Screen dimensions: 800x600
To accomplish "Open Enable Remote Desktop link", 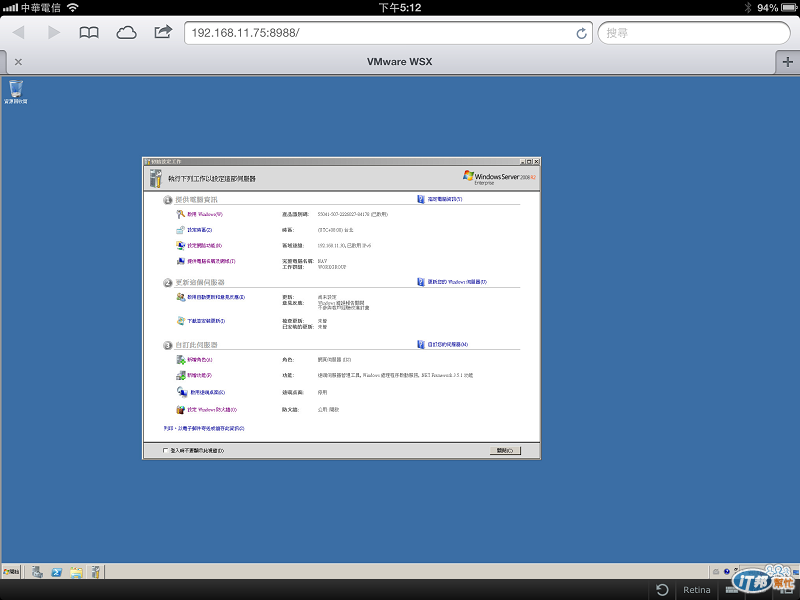I will click(208, 392).
